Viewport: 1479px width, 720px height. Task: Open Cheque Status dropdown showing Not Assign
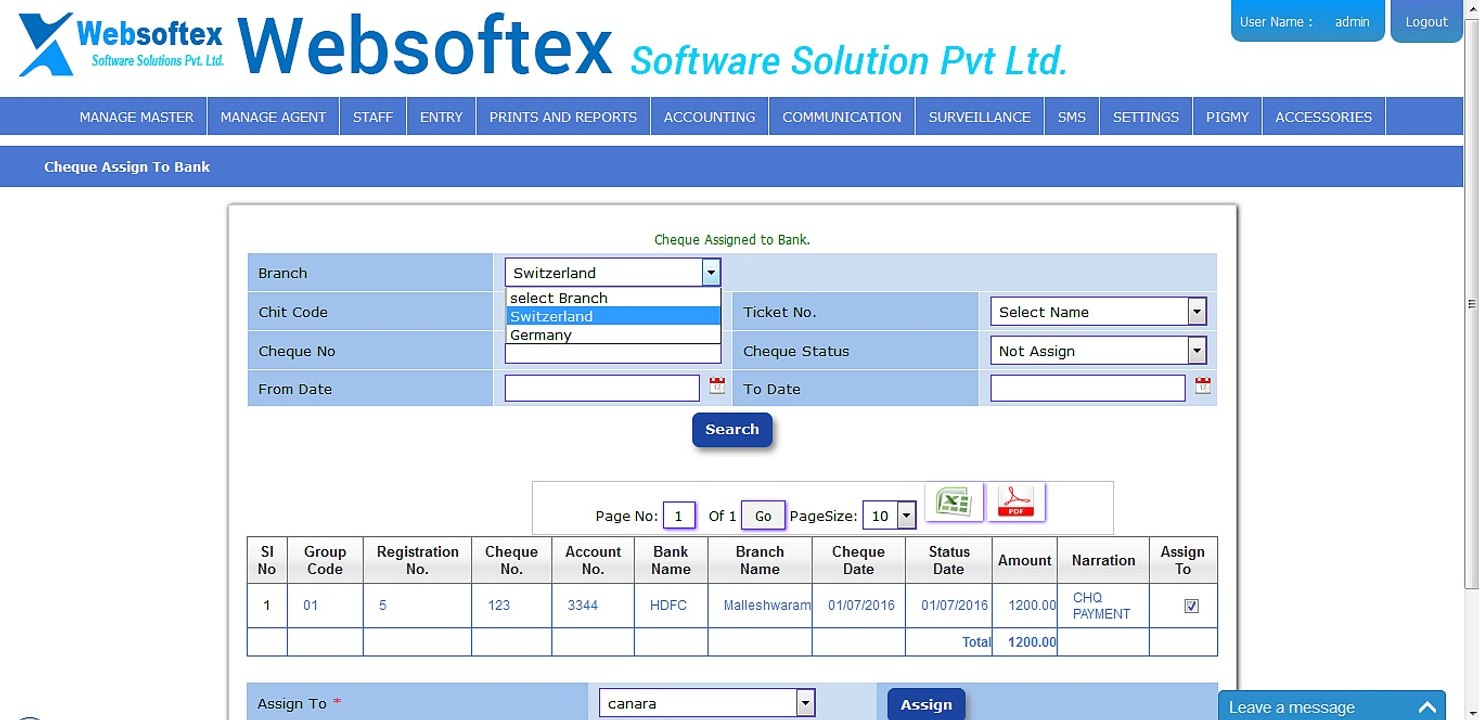tap(1098, 351)
